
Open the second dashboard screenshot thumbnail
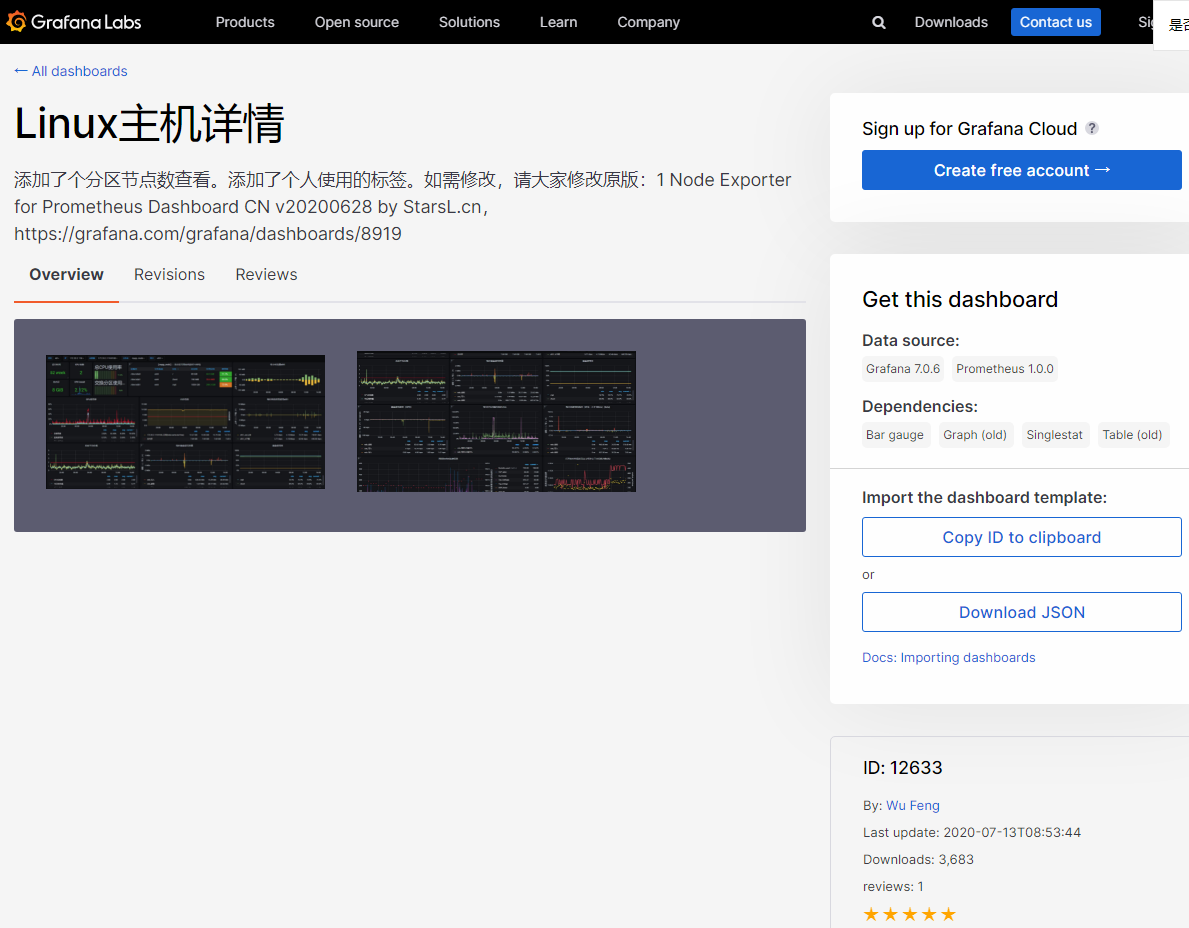tap(496, 422)
